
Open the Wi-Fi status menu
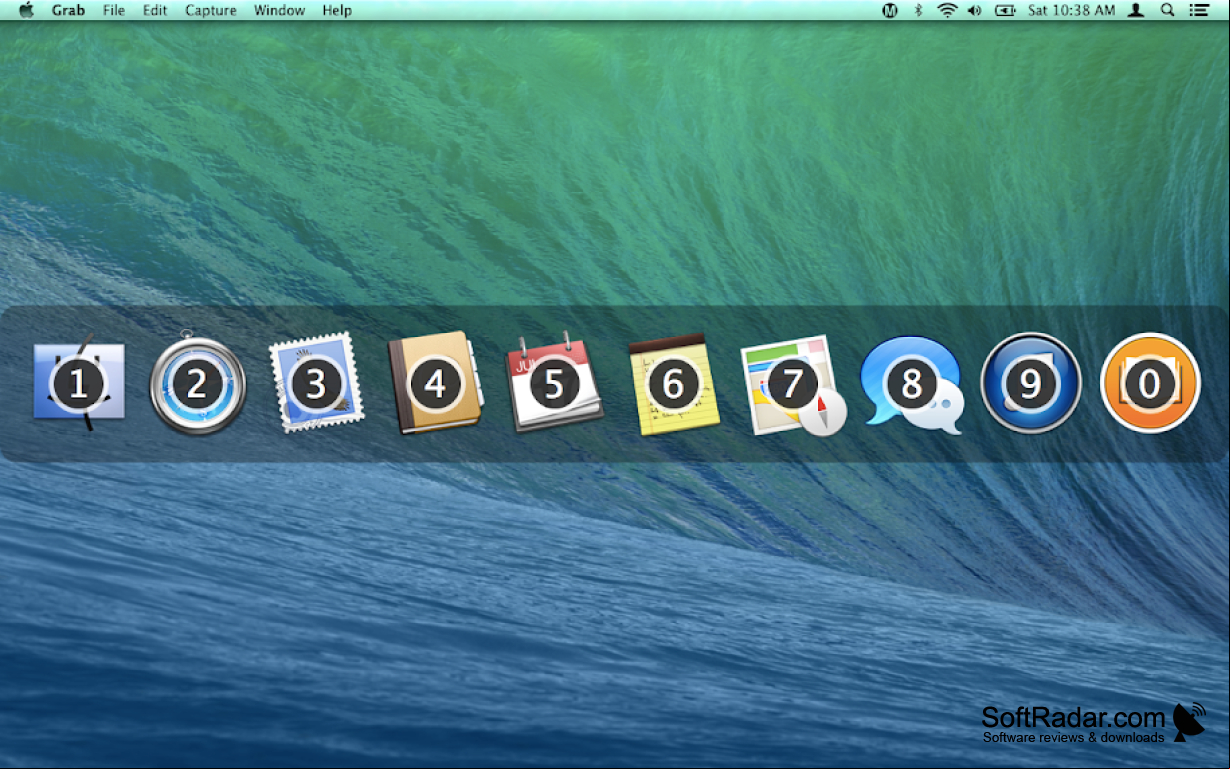[x=947, y=10]
